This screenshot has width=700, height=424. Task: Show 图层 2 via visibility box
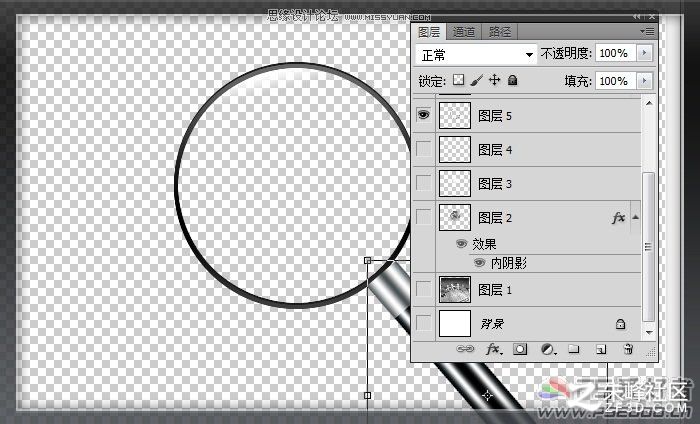pyautogui.click(x=423, y=217)
